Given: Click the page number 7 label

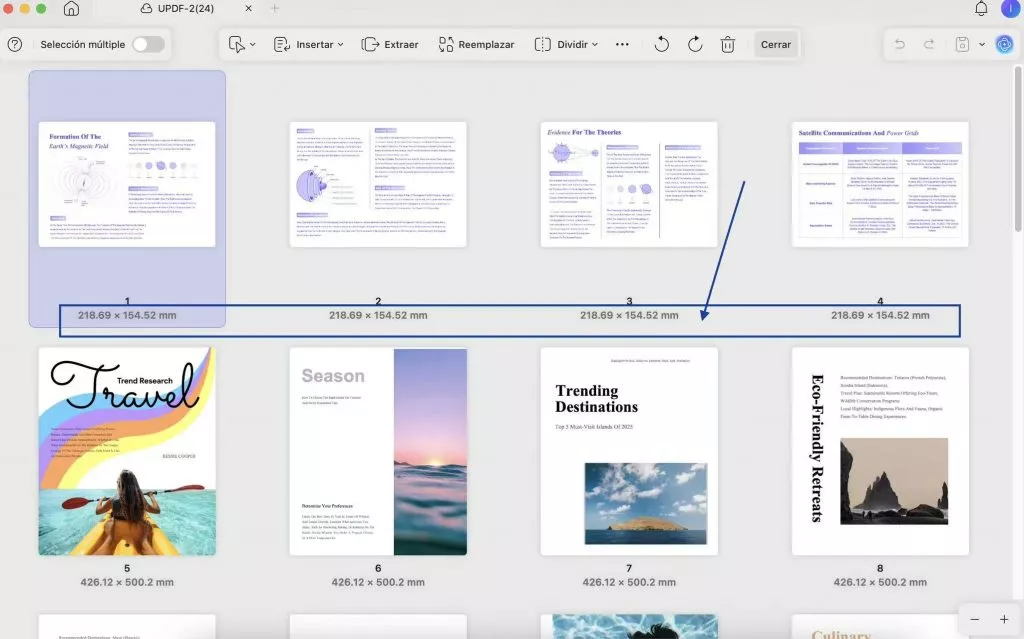Looking at the screenshot, I should (629, 568).
